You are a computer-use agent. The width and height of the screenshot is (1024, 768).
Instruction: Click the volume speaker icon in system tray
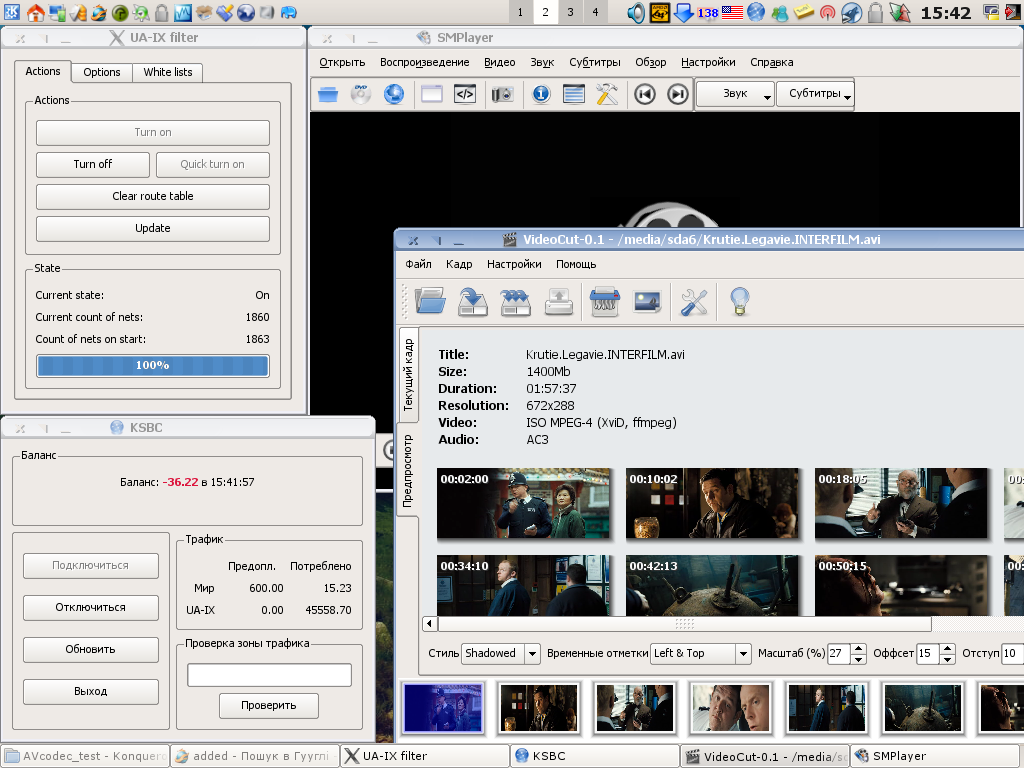click(x=636, y=13)
